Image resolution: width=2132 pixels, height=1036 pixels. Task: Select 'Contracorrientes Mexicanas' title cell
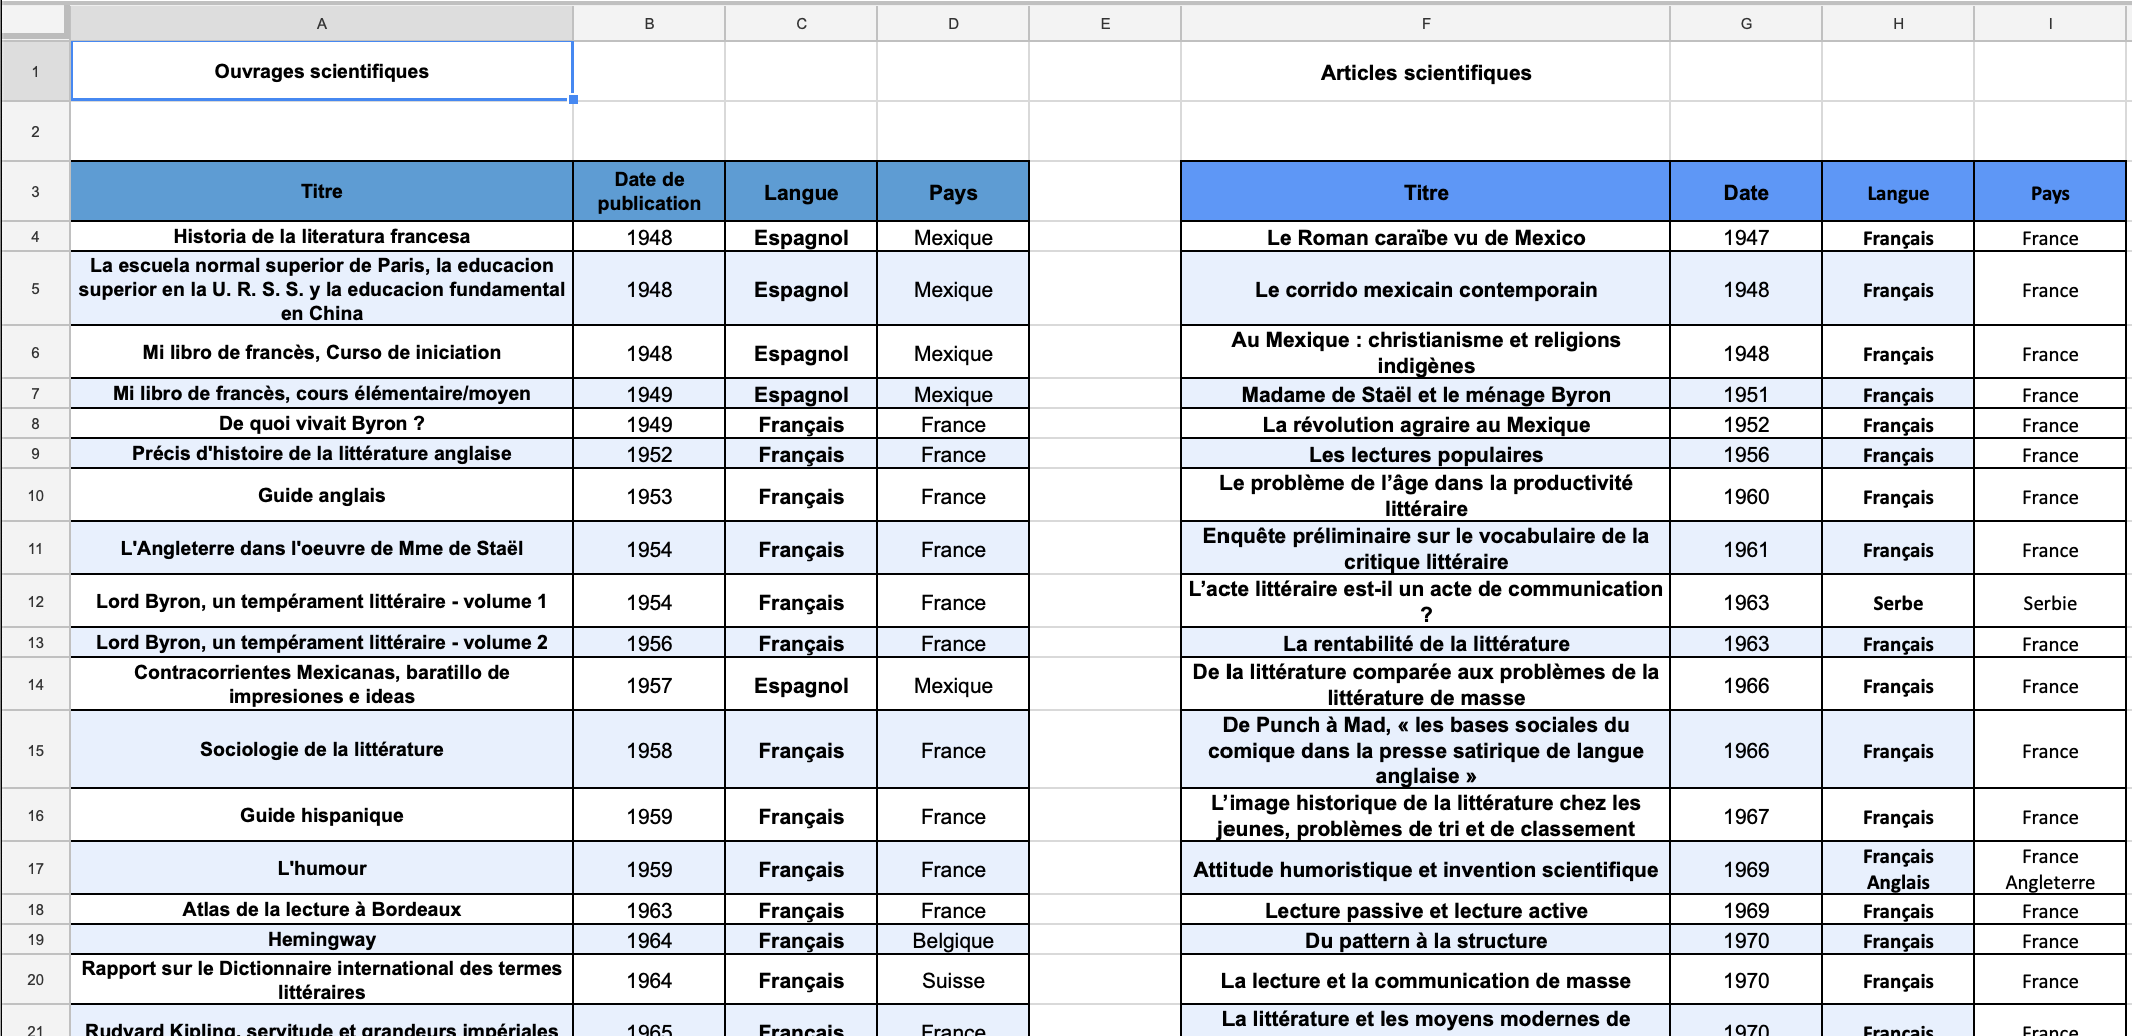pos(321,684)
